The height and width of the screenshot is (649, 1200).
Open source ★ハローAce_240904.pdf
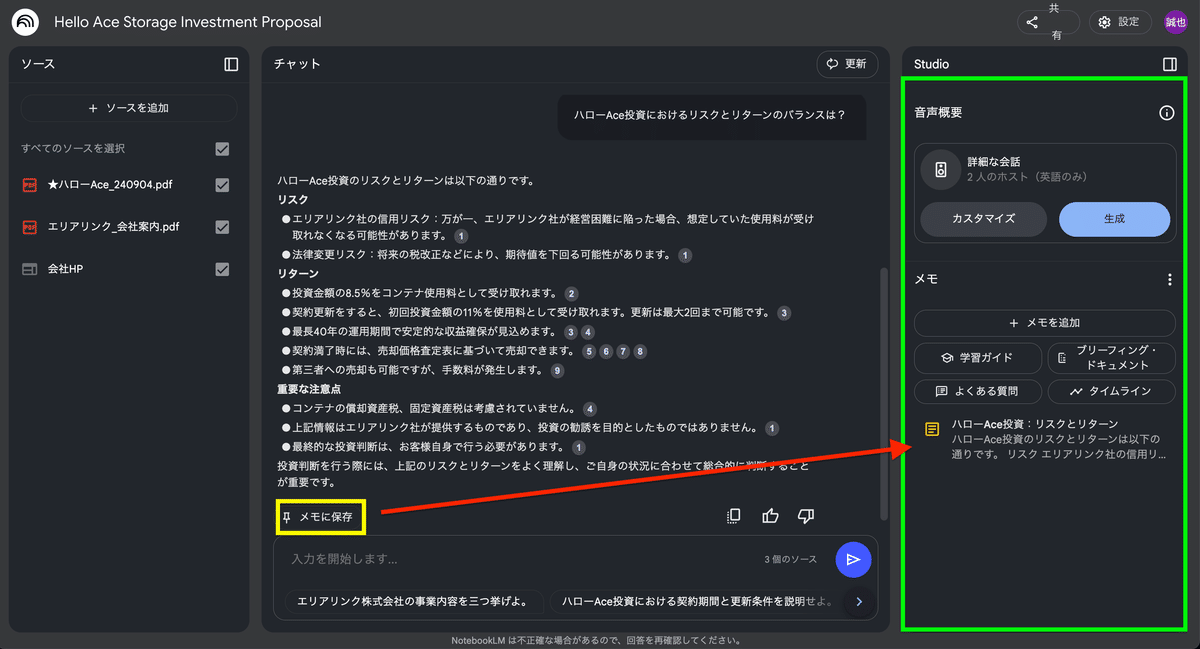click(x=110, y=185)
